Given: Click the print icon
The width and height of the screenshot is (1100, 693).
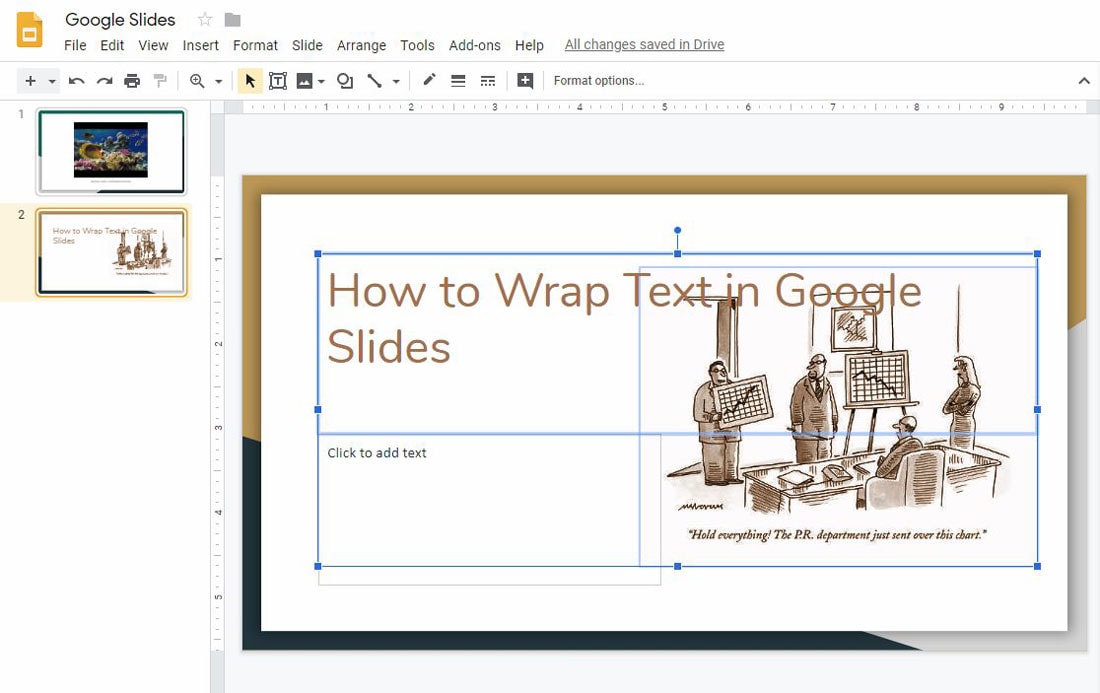Looking at the screenshot, I should 132,81.
